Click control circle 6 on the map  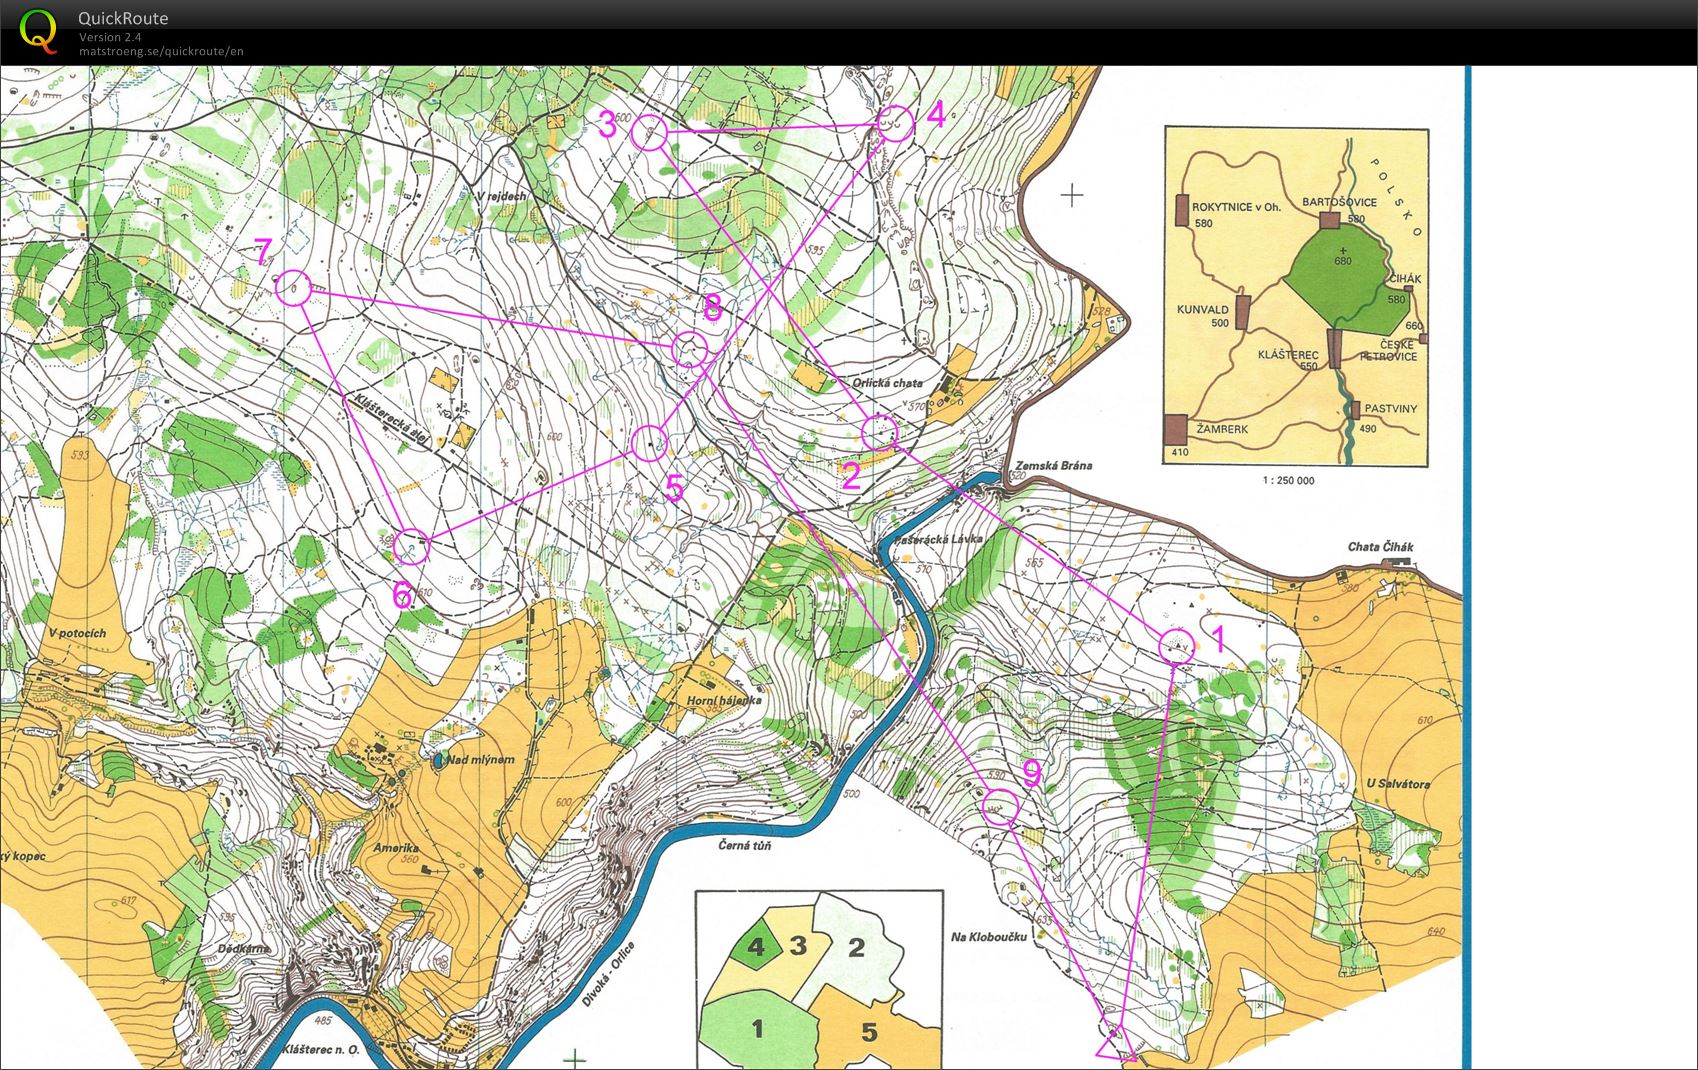click(411, 546)
